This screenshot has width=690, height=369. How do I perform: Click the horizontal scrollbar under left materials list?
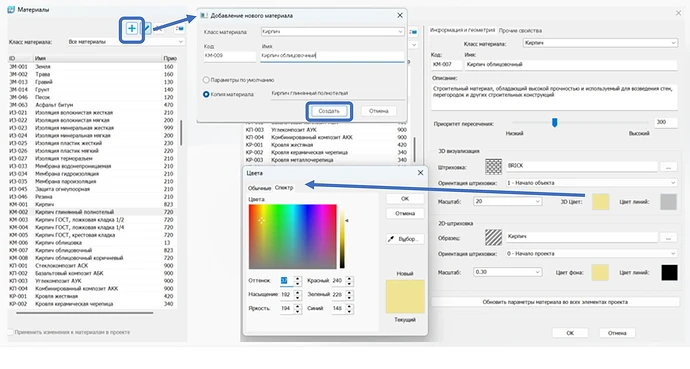[85, 313]
